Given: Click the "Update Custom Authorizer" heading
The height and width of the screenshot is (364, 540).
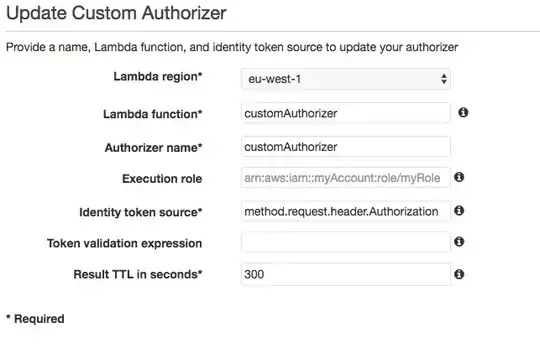Looking at the screenshot, I should coord(116,13).
